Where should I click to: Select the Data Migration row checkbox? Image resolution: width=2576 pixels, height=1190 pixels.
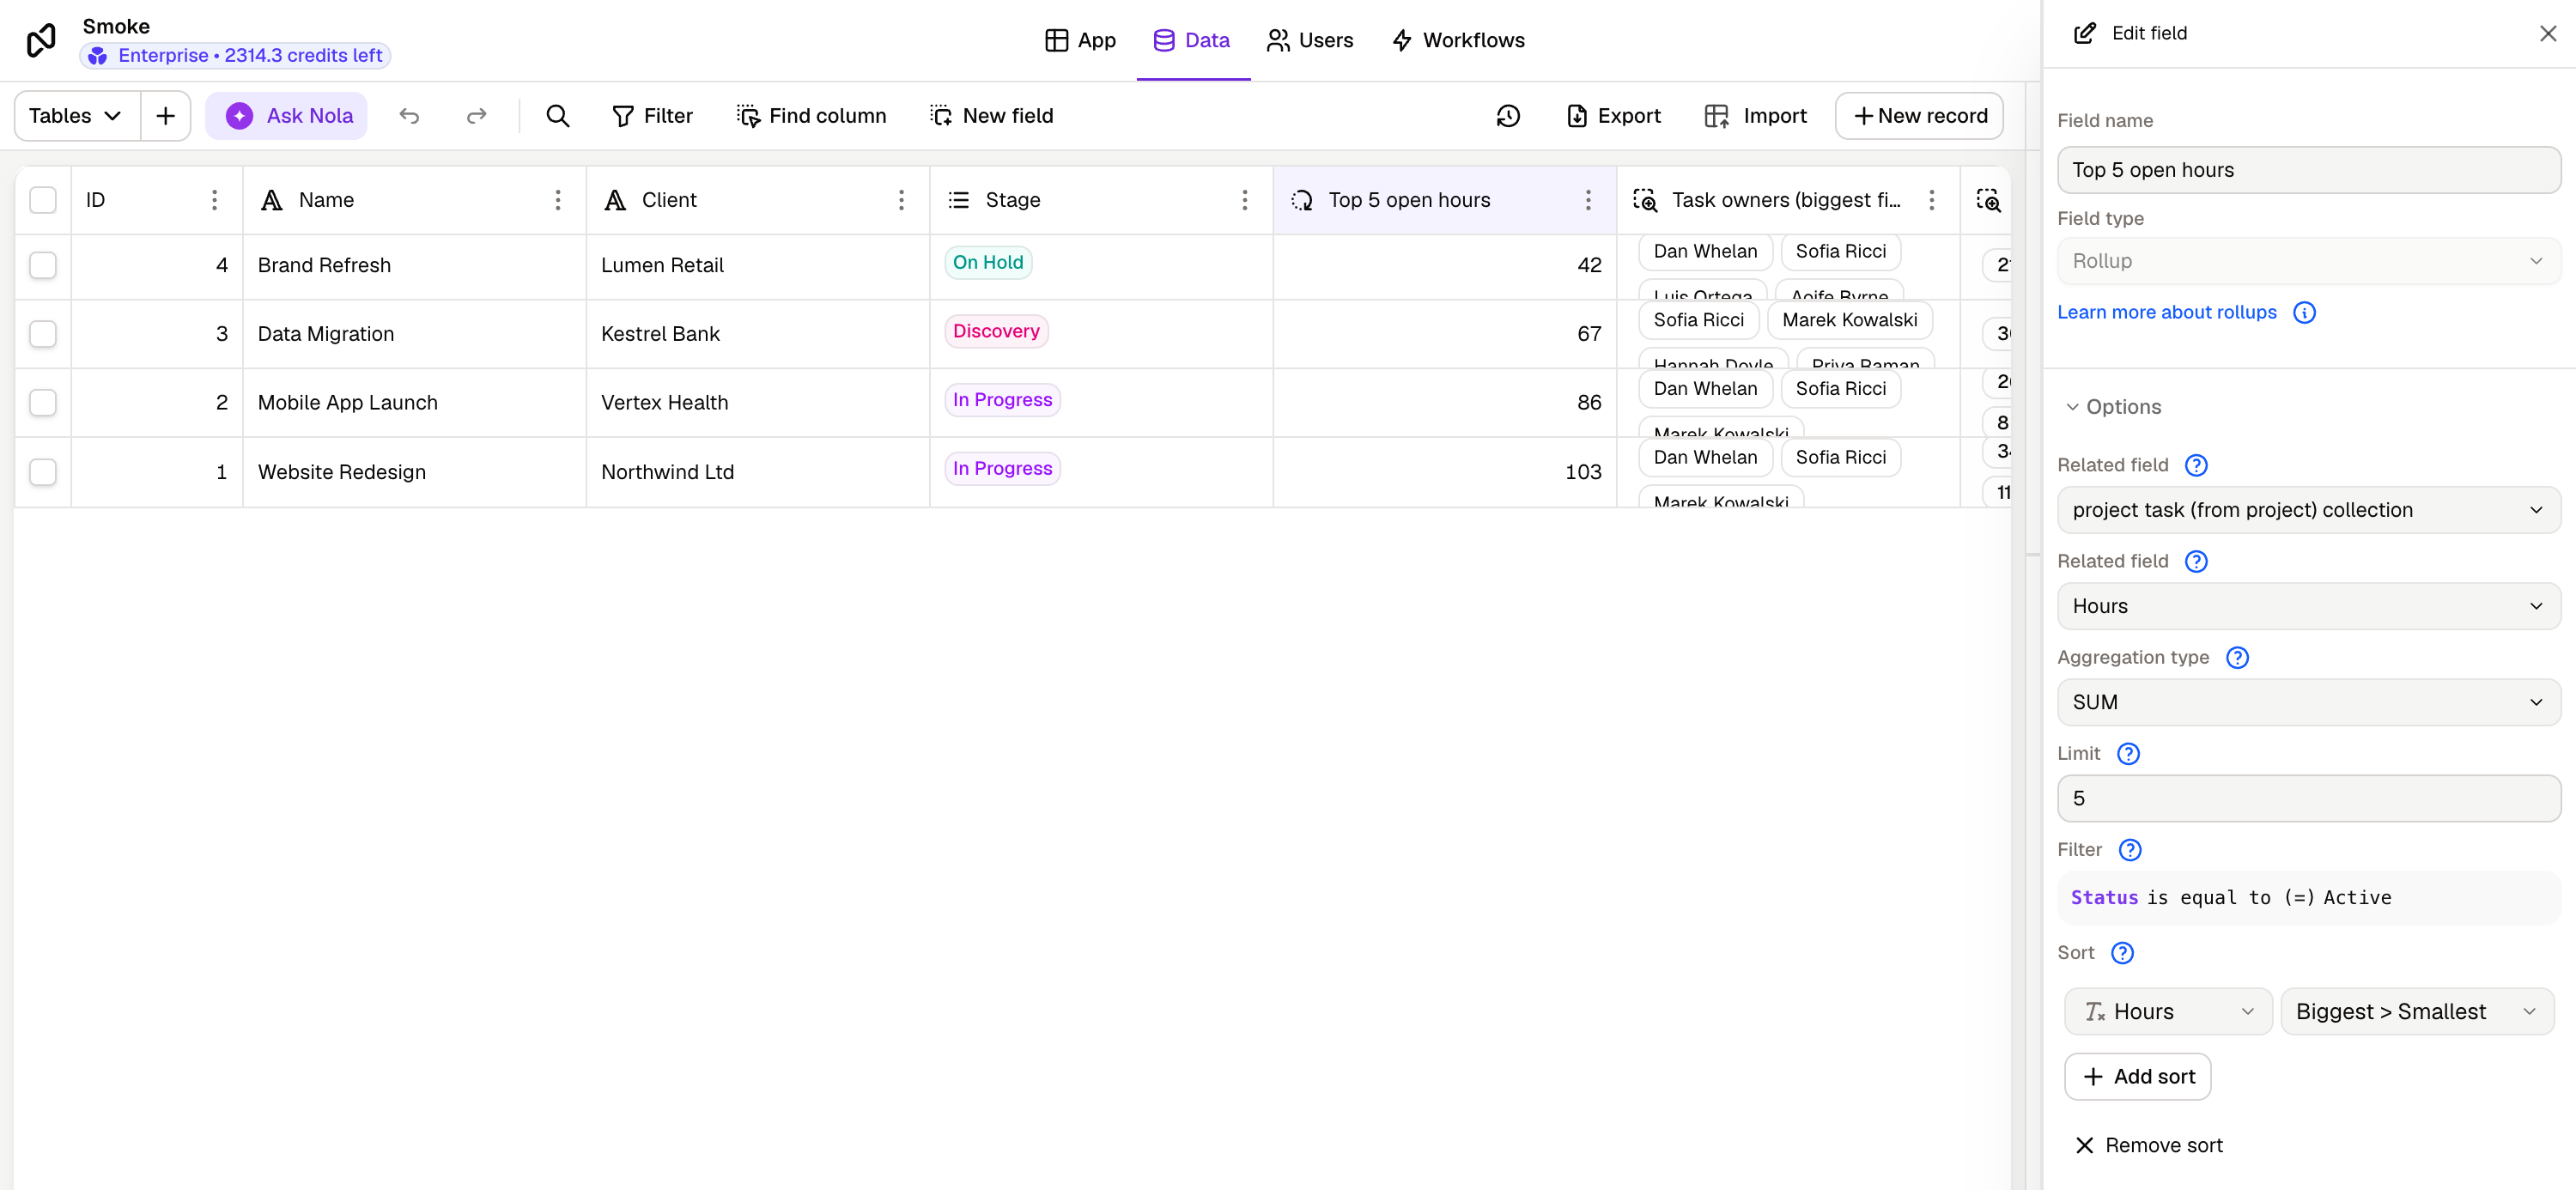43,334
